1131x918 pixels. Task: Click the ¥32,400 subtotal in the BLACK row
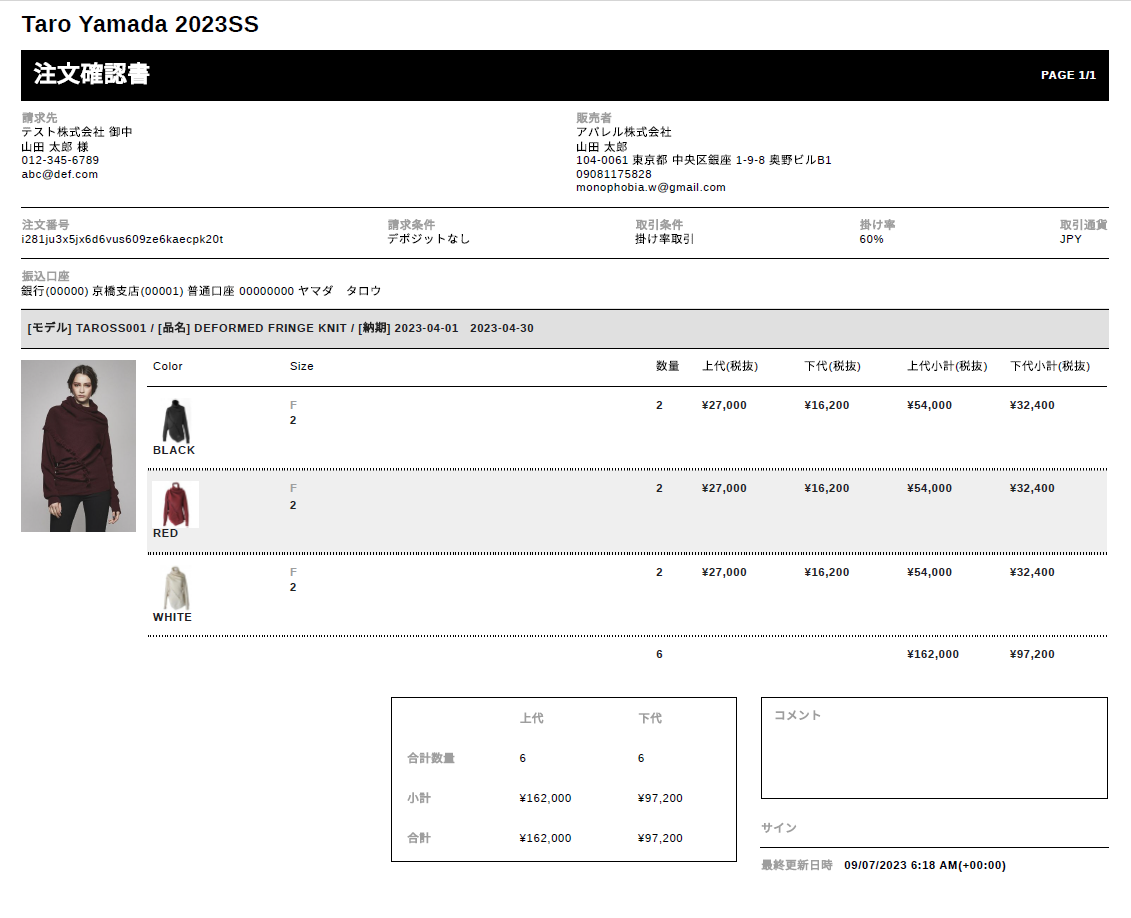pyautogui.click(x=1032, y=405)
